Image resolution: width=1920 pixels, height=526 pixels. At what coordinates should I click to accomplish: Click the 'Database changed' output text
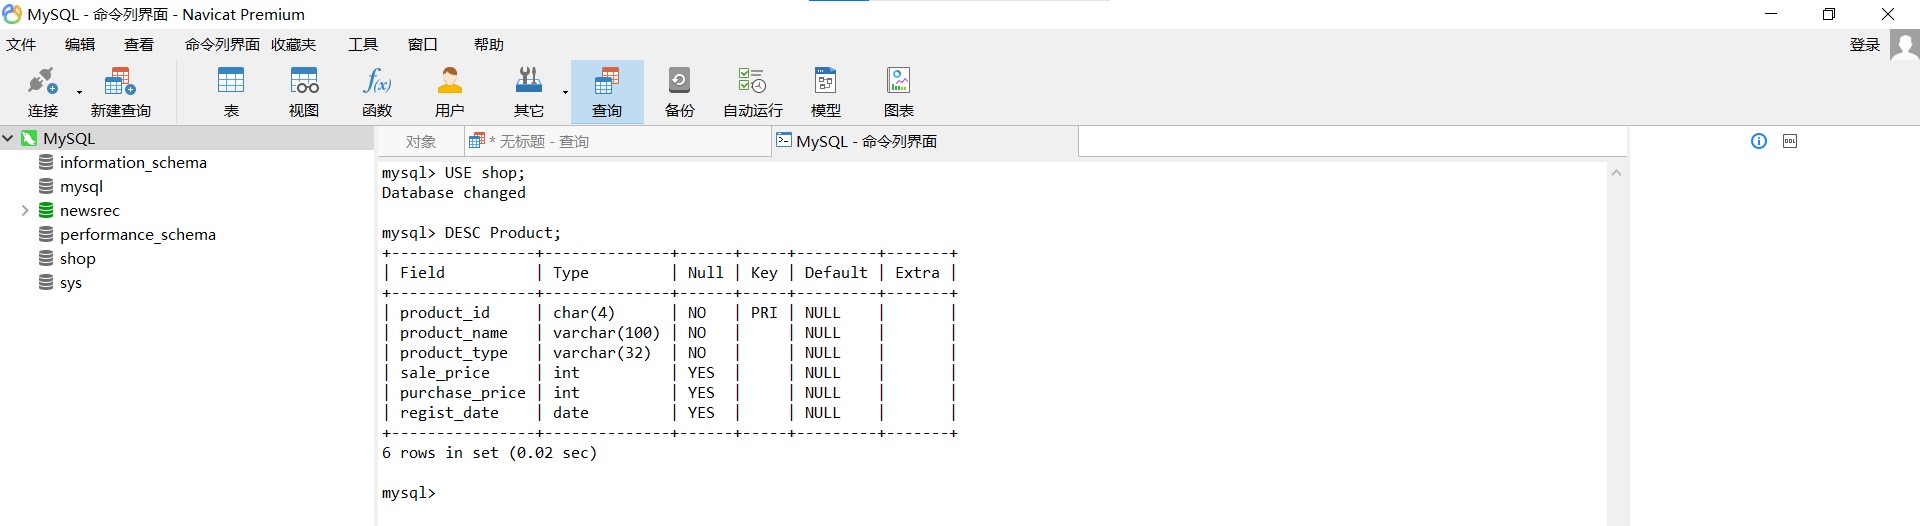[453, 193]
